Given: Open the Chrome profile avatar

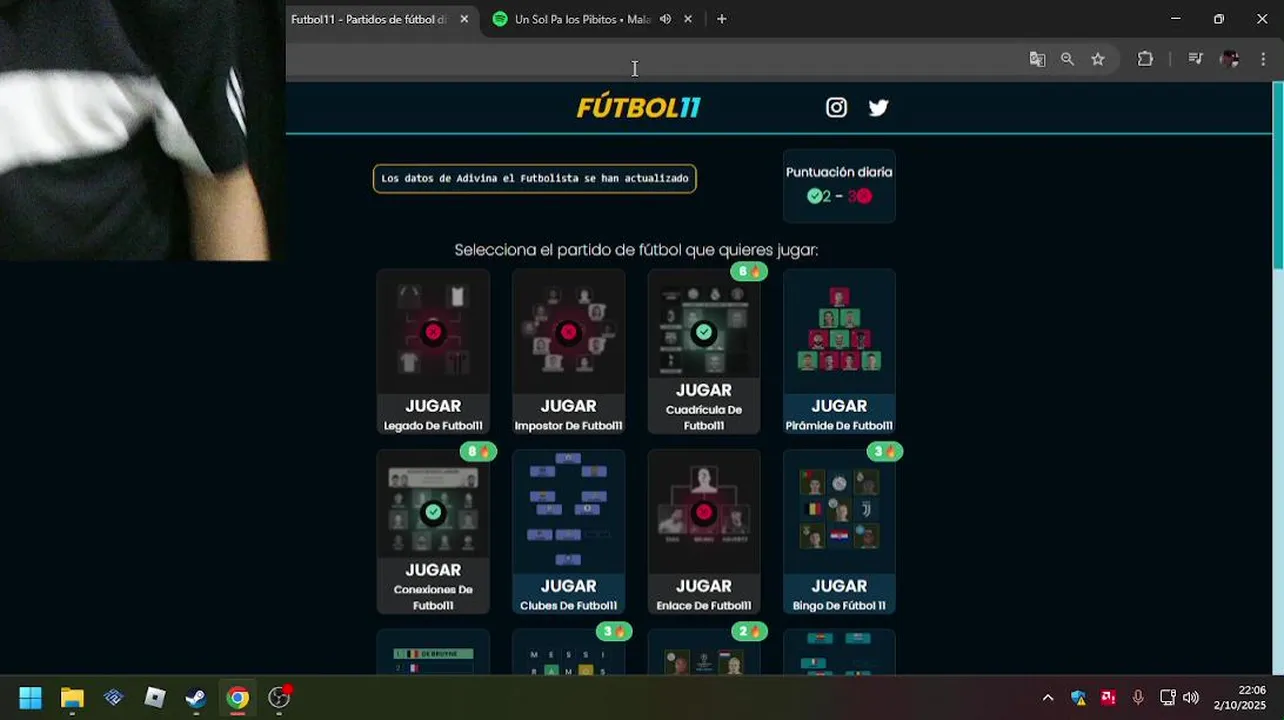Looking at the screenshot, I should [x=1230, y=59].
